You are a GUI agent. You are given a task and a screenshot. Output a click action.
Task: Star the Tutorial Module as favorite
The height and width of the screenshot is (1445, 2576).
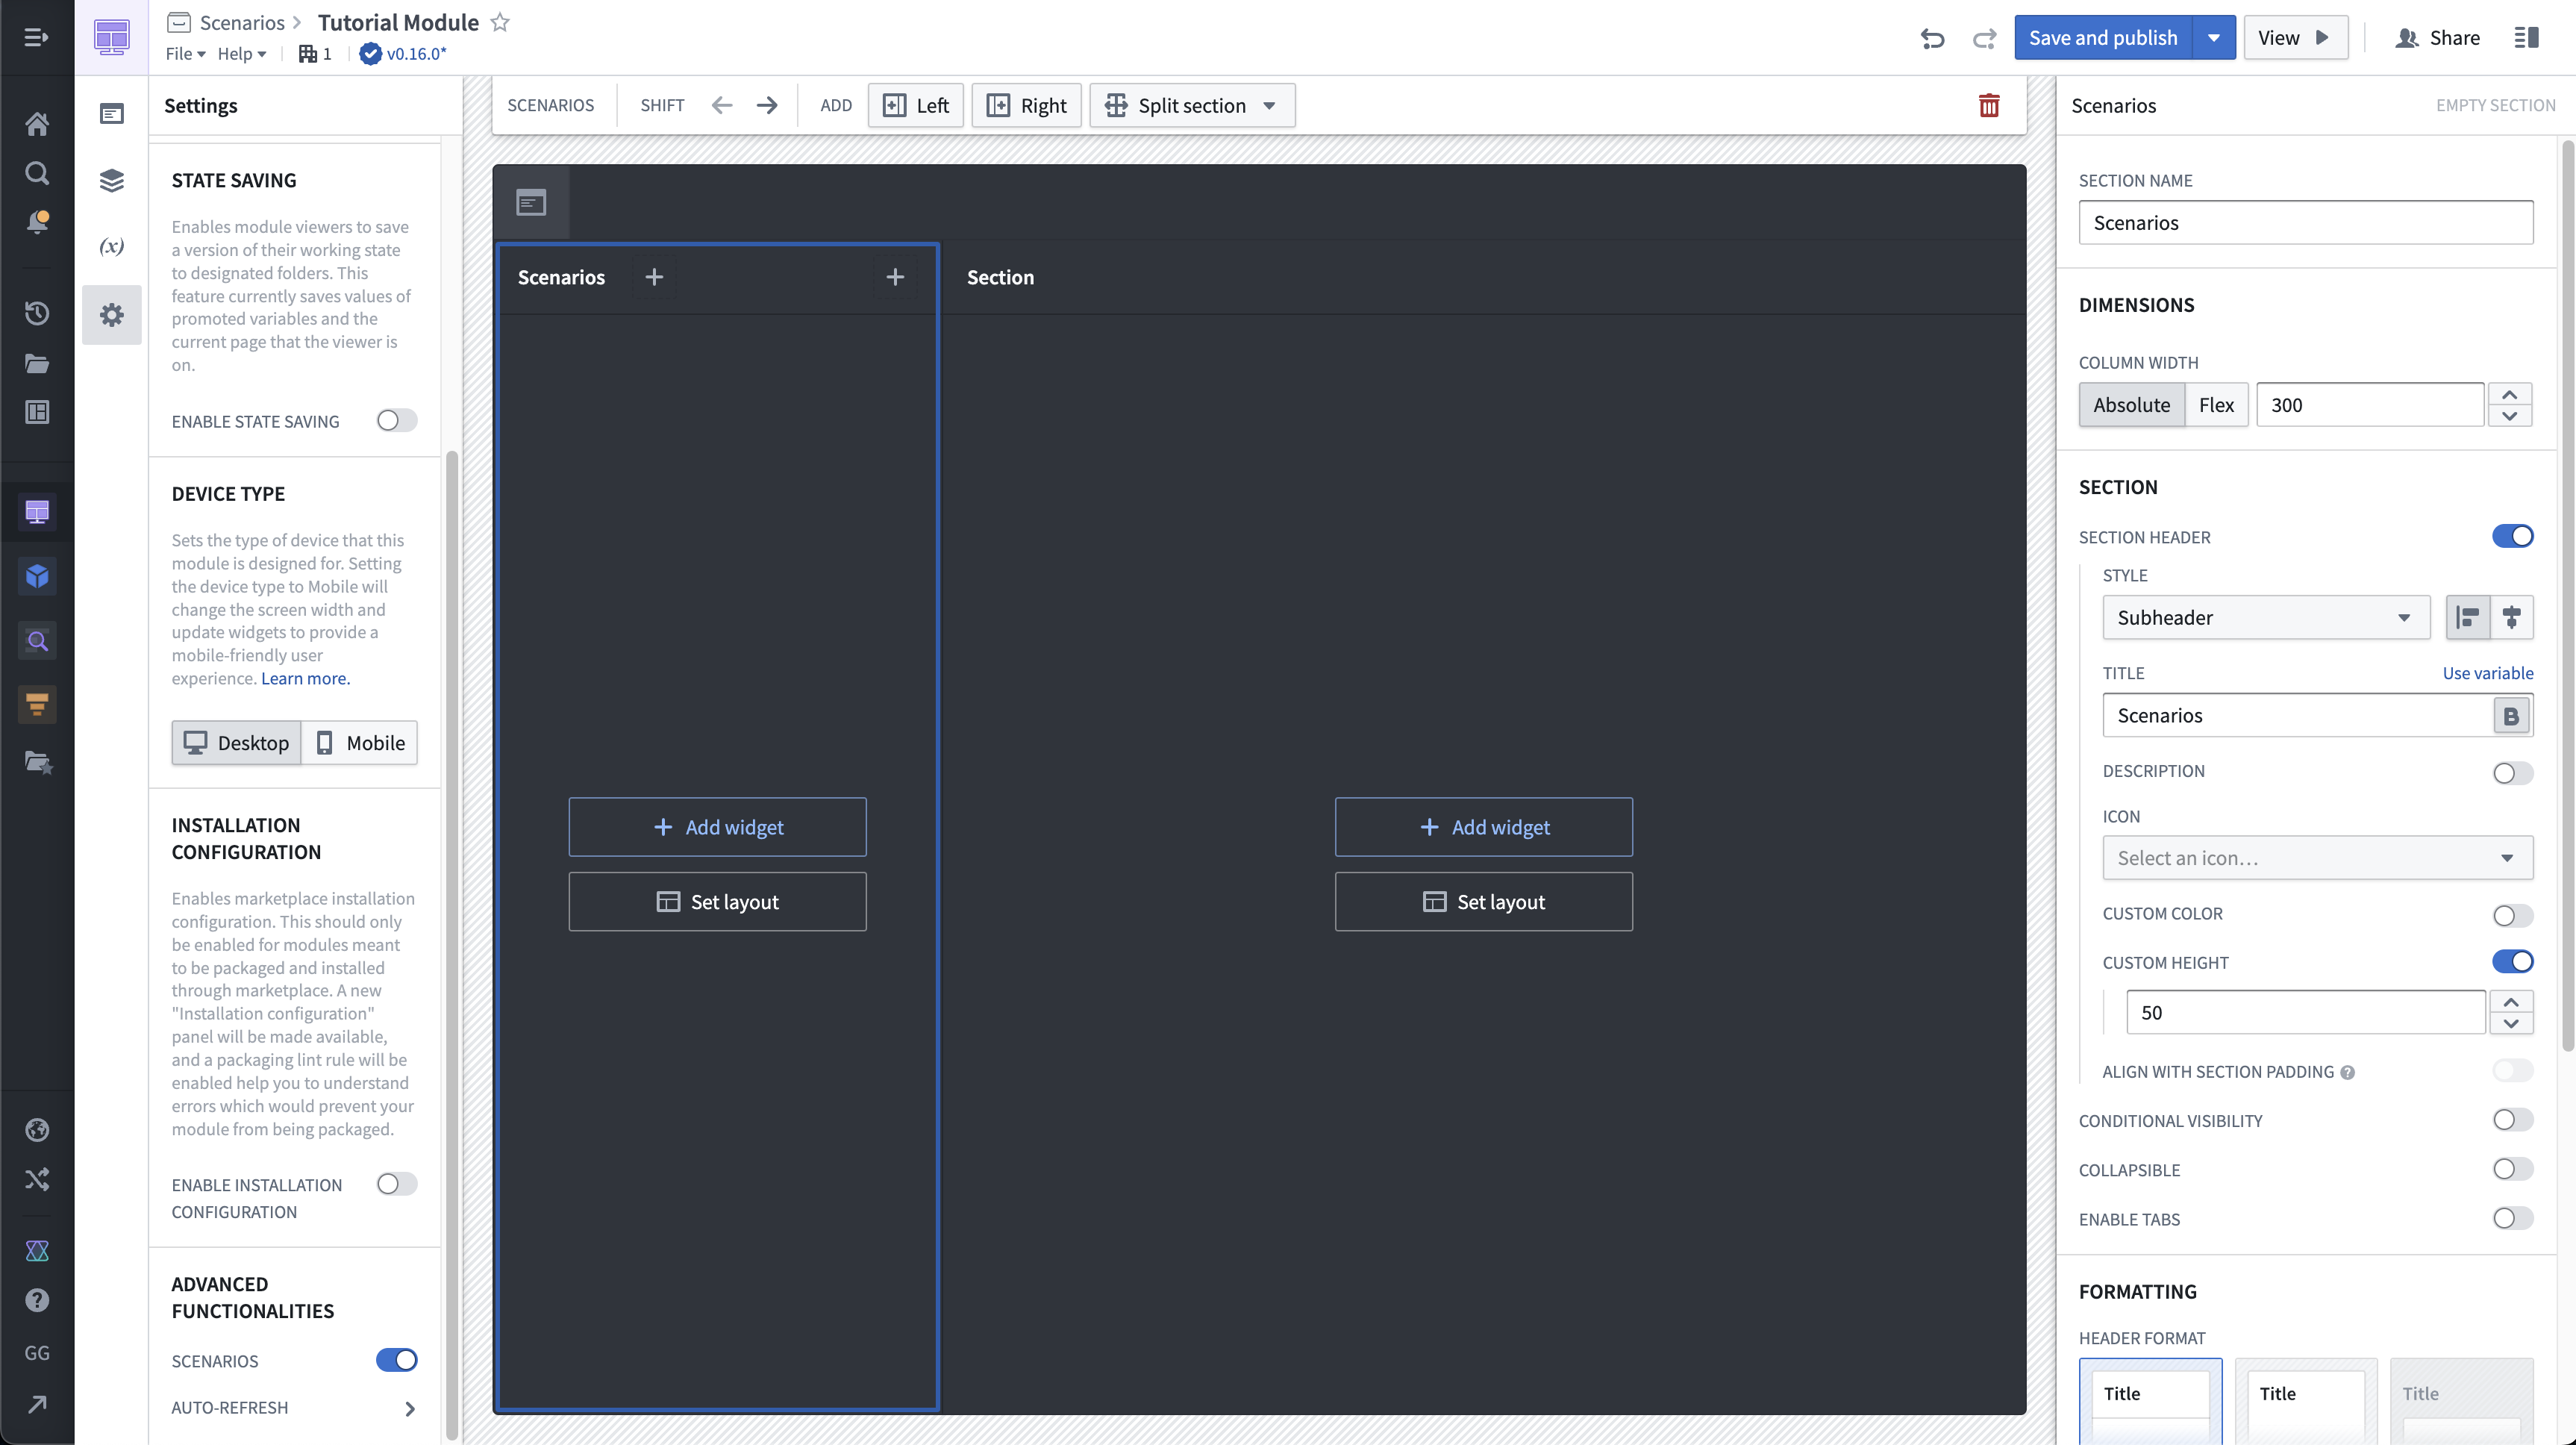500,22
